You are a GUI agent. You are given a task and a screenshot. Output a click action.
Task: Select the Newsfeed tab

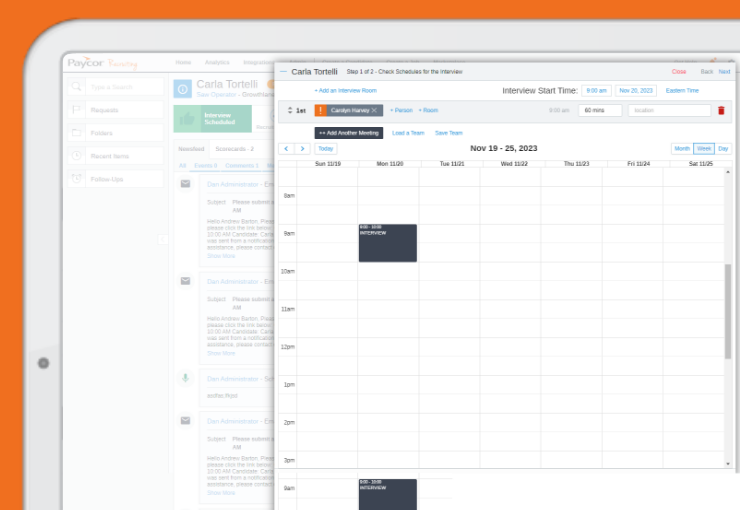click(x=191, y=149)
